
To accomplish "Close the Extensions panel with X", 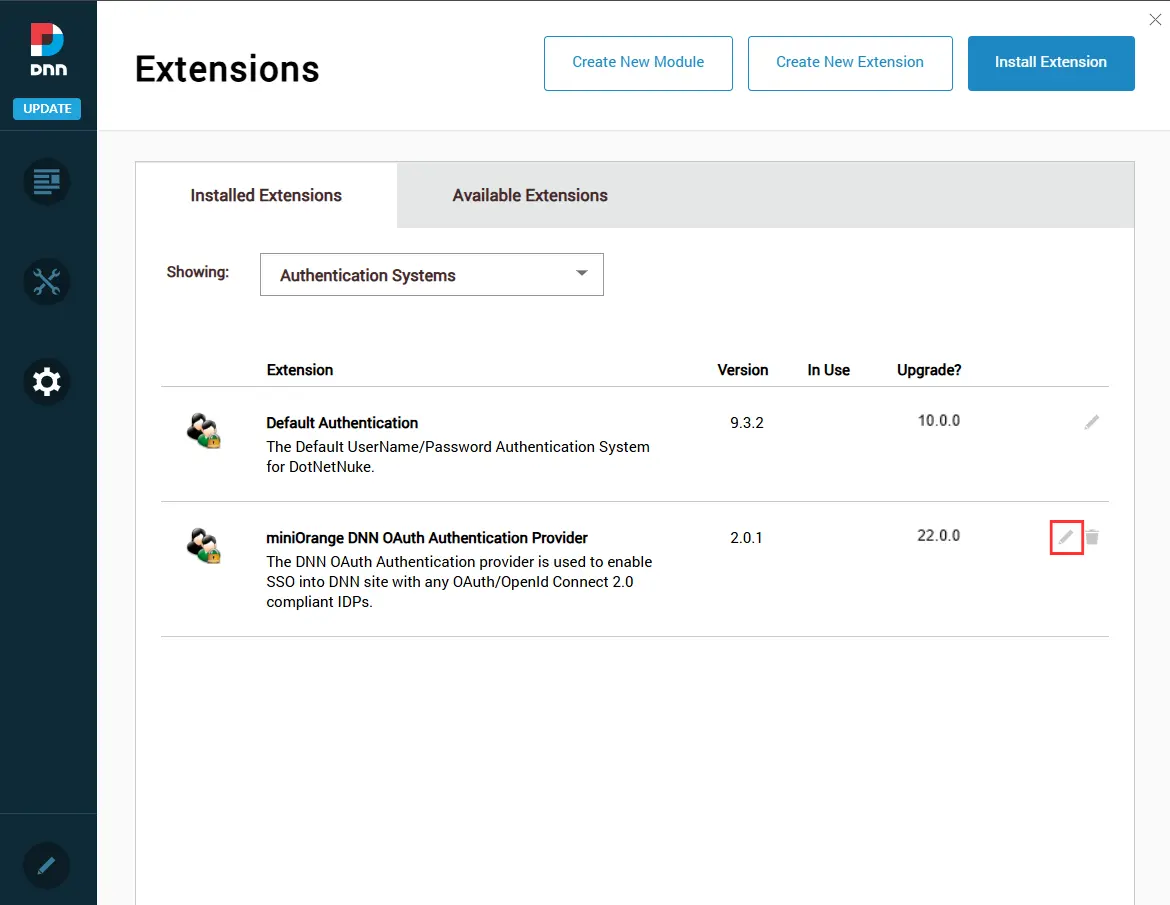I will 1155,20.
